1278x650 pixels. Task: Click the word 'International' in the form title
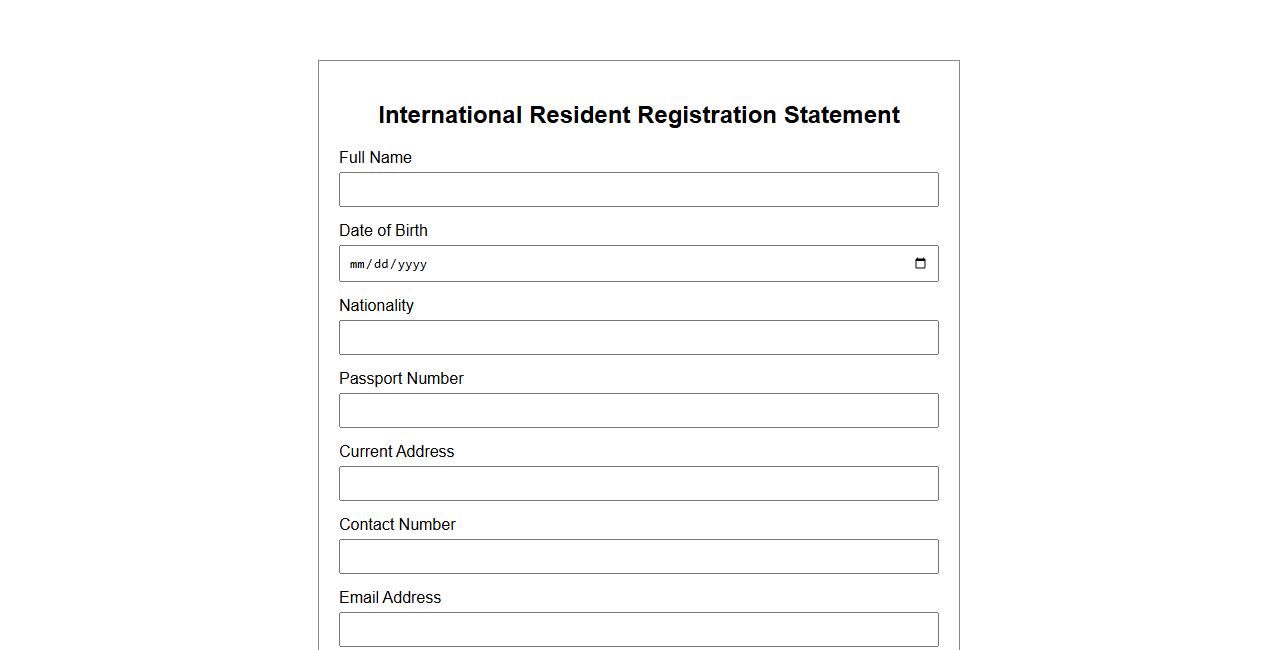coord(450,116)
